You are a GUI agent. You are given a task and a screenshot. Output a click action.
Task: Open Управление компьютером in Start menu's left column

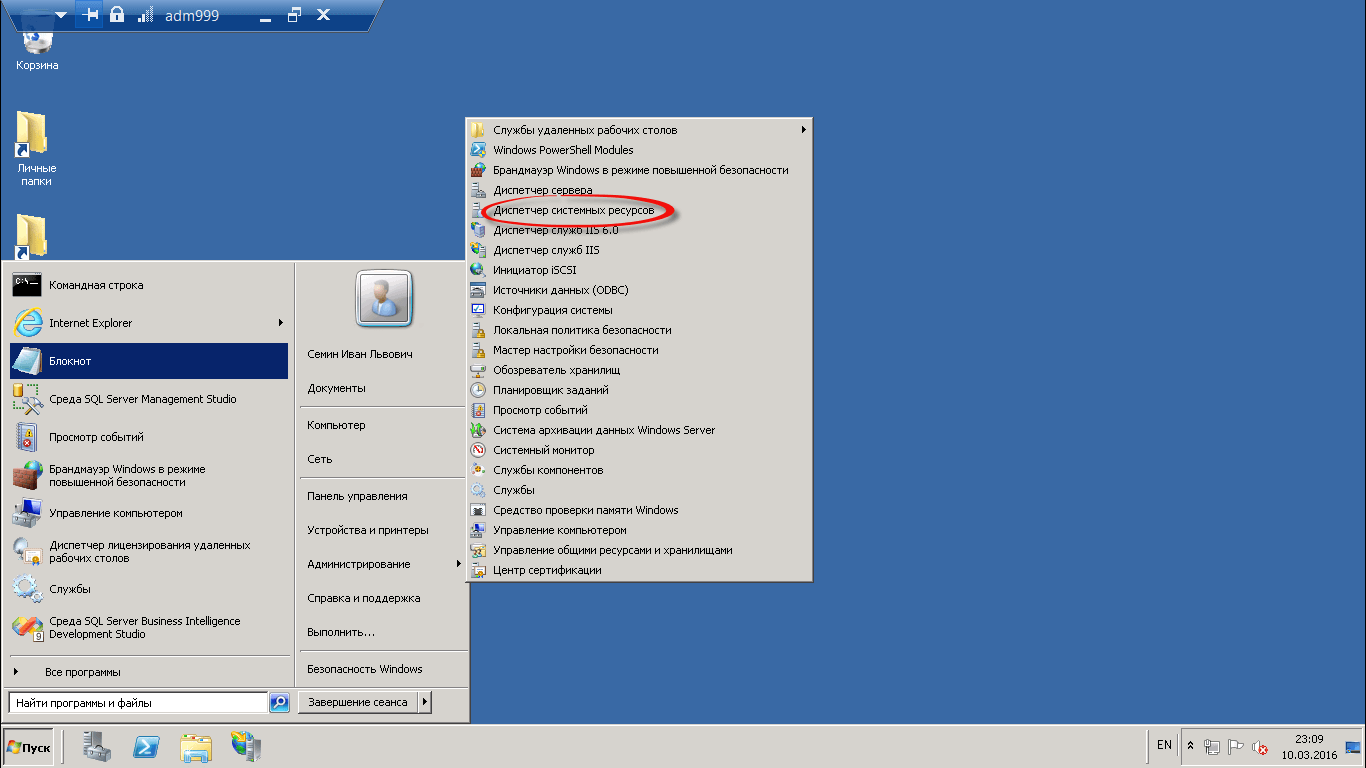click(x=149, y=513)
